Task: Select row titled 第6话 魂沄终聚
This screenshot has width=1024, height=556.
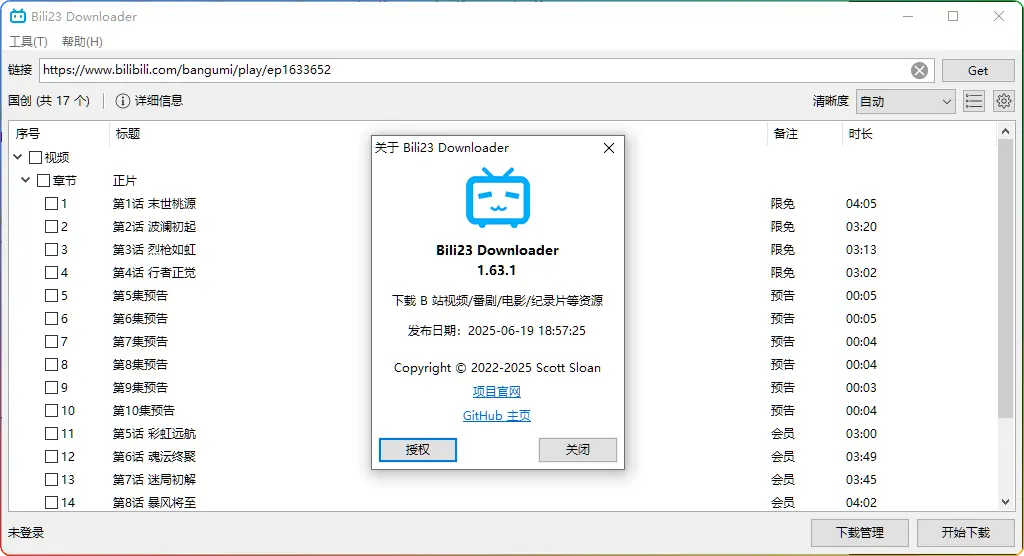Action: tap(154, 457)
